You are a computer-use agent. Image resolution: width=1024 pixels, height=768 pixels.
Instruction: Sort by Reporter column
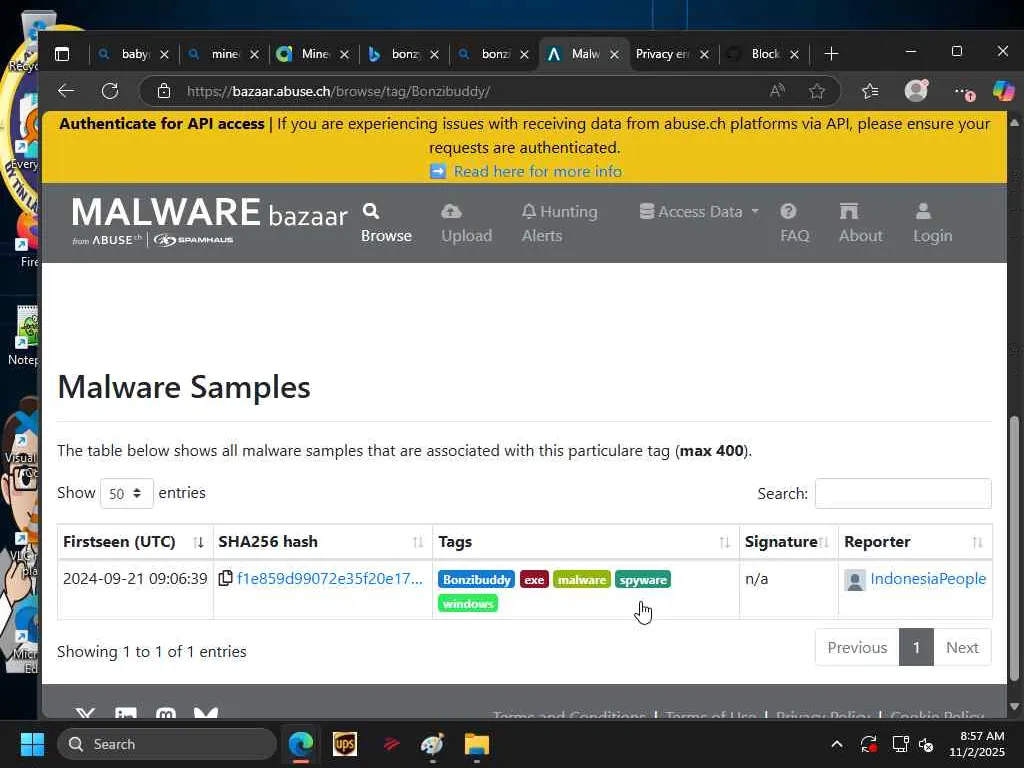(914, 542)
